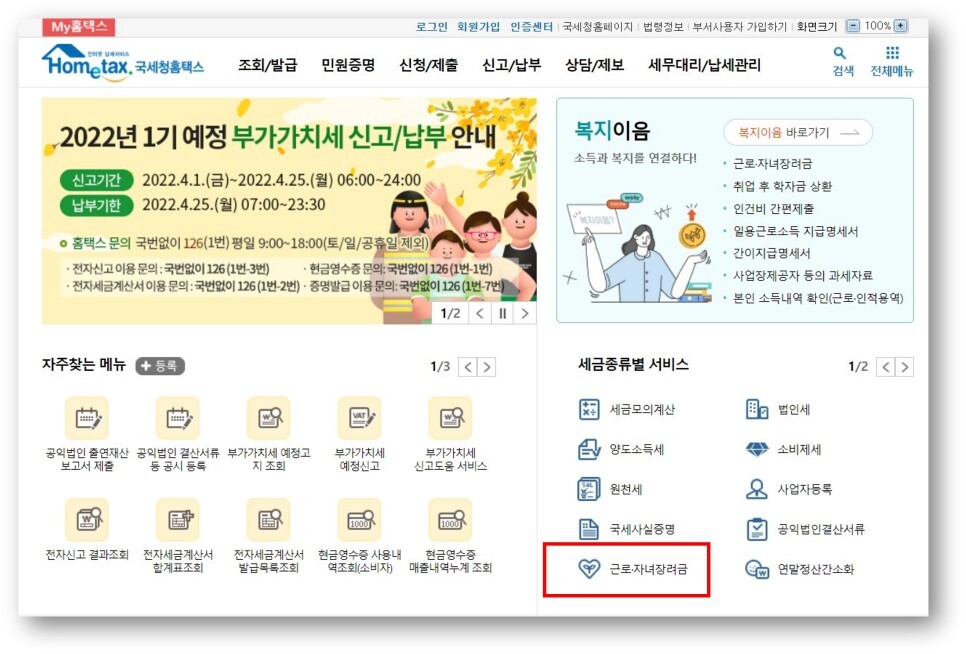Open 전자세금계산서 발급목록조회 icon

tap(269, 520)
